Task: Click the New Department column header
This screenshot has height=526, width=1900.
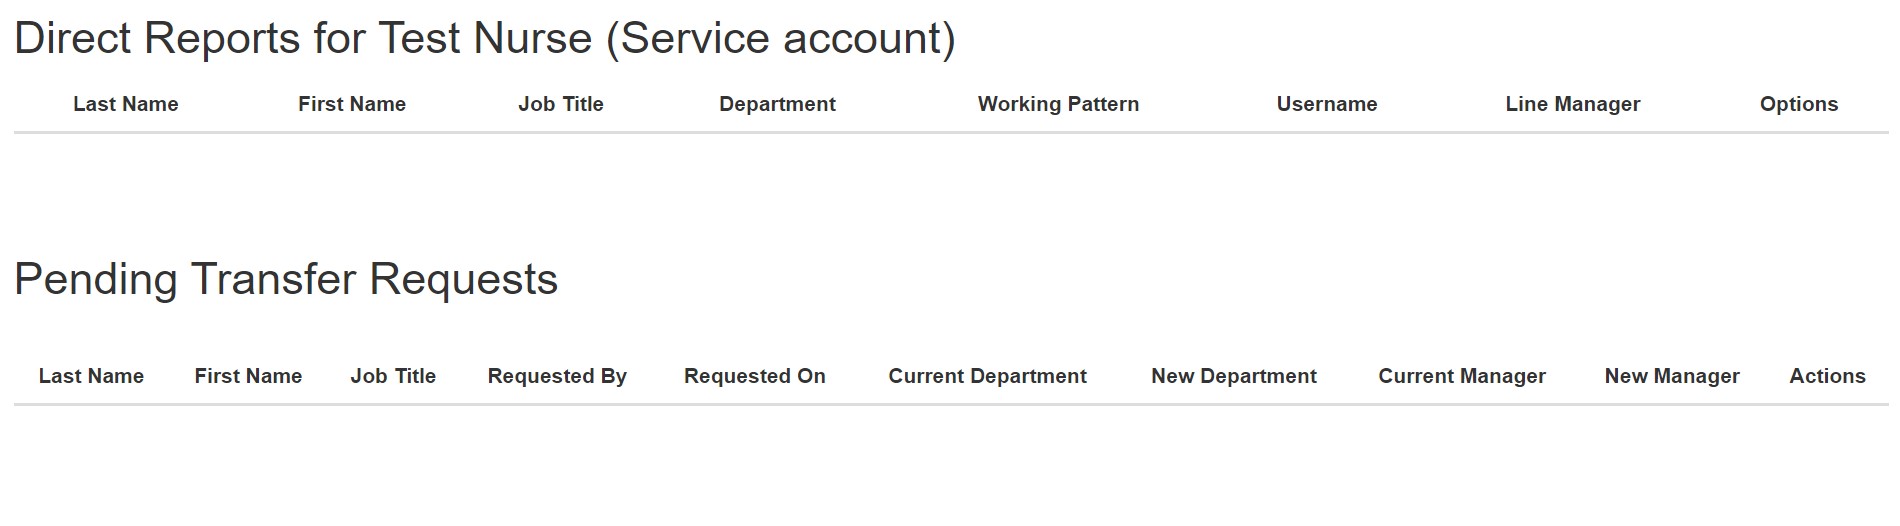Action: [1234, 376]
